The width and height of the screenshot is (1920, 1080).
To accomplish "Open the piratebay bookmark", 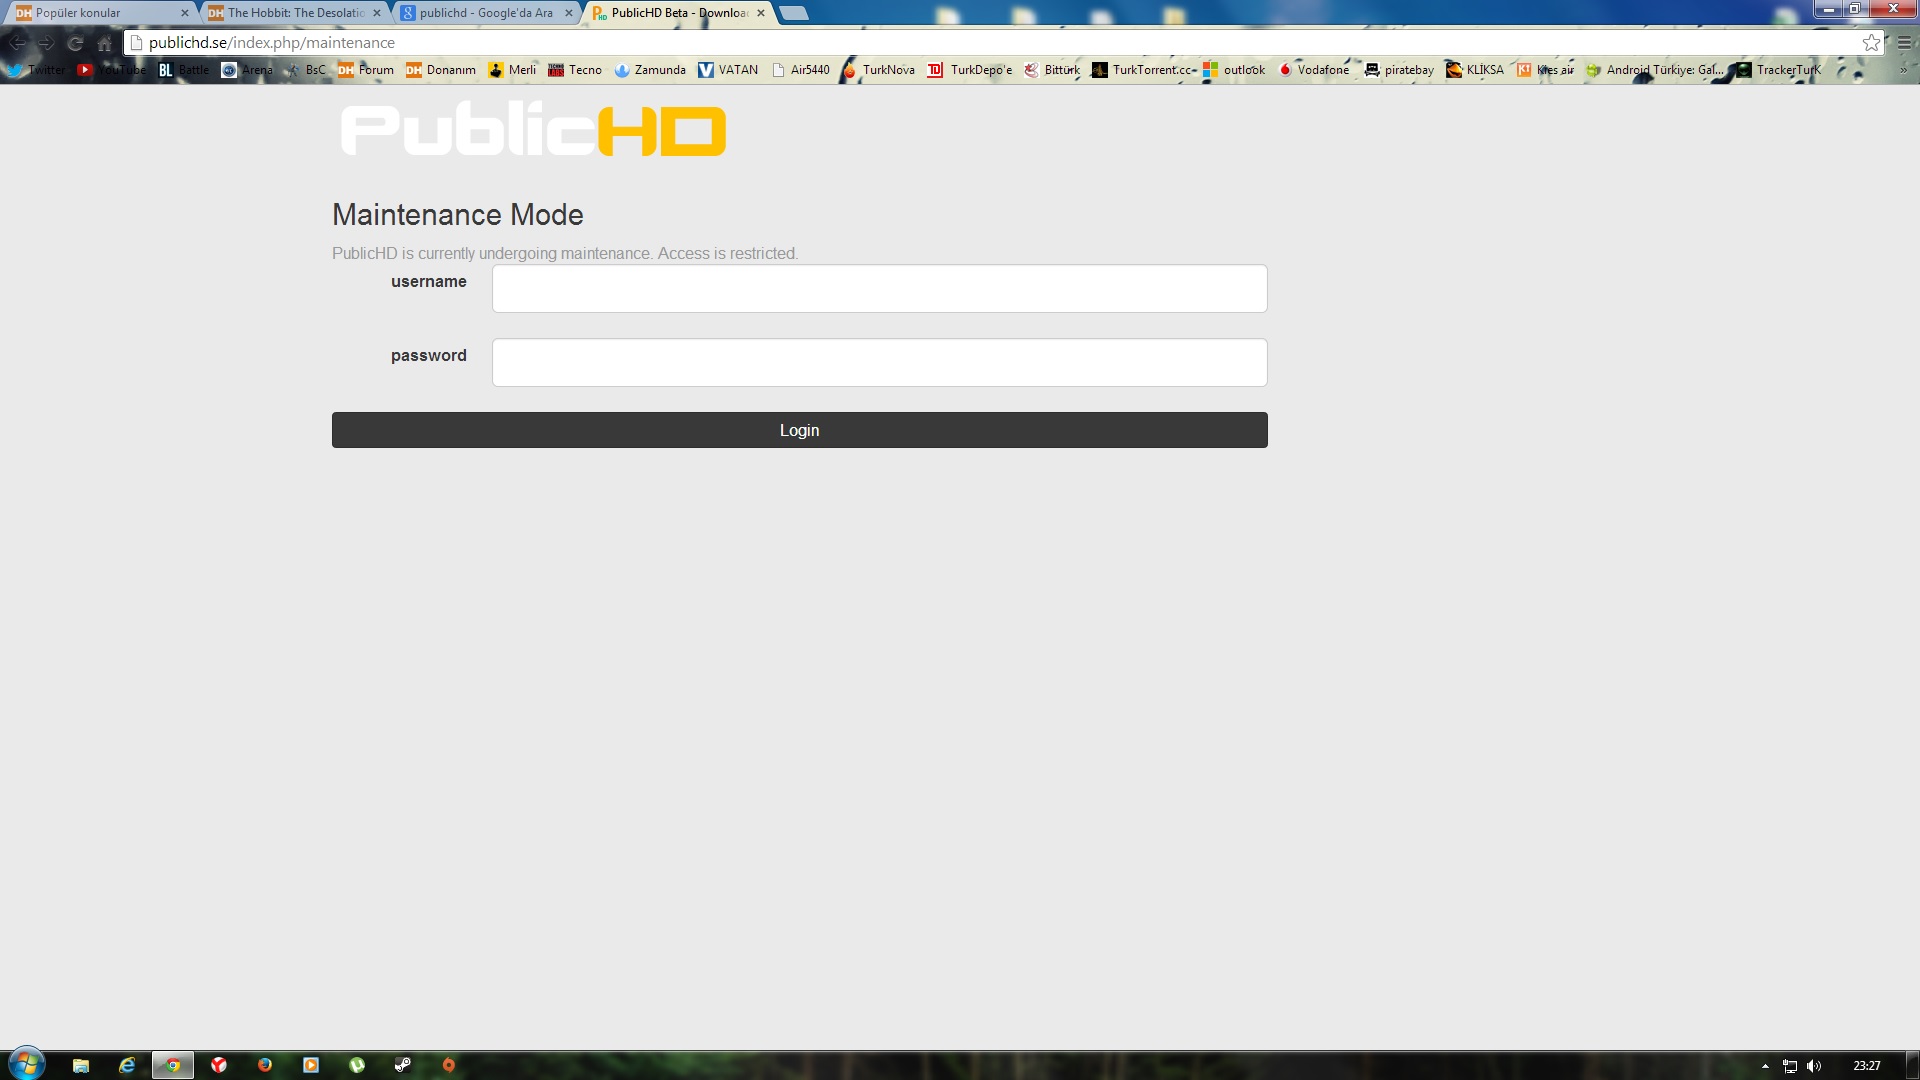I will coord(1399,70).
